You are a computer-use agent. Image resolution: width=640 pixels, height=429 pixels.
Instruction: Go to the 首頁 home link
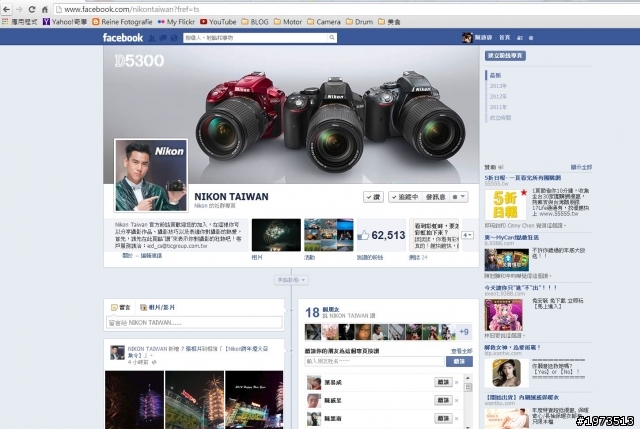click(504, 38)
